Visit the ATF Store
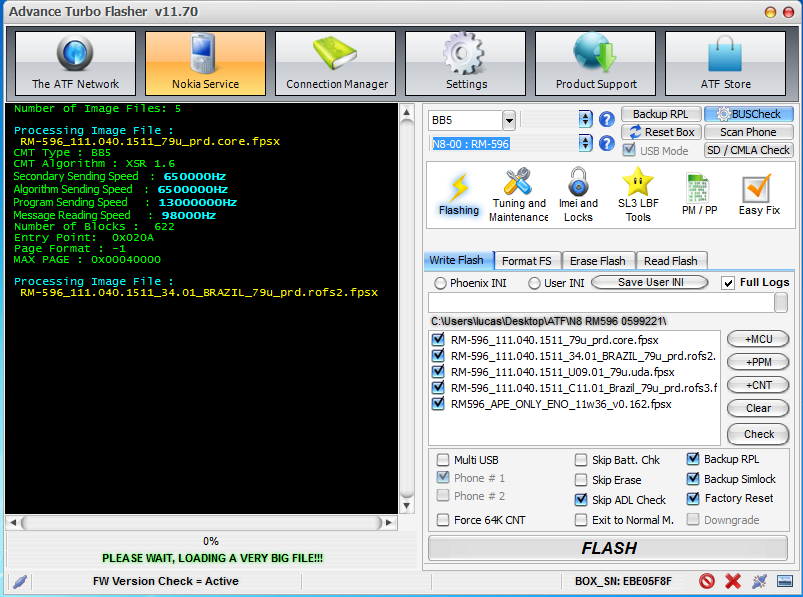 (x=726, y=63)
